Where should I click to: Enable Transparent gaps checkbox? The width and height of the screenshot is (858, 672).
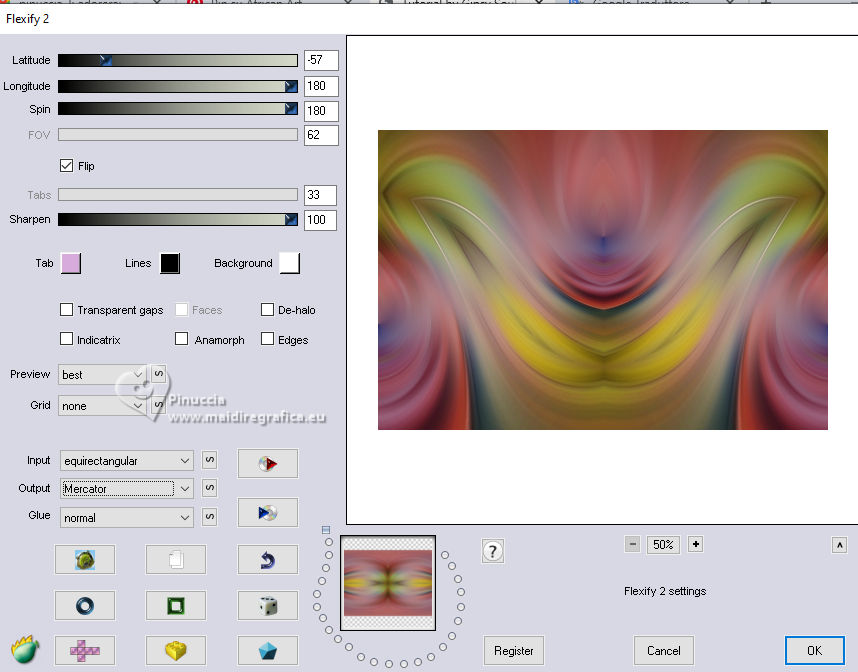click(66, 310)
